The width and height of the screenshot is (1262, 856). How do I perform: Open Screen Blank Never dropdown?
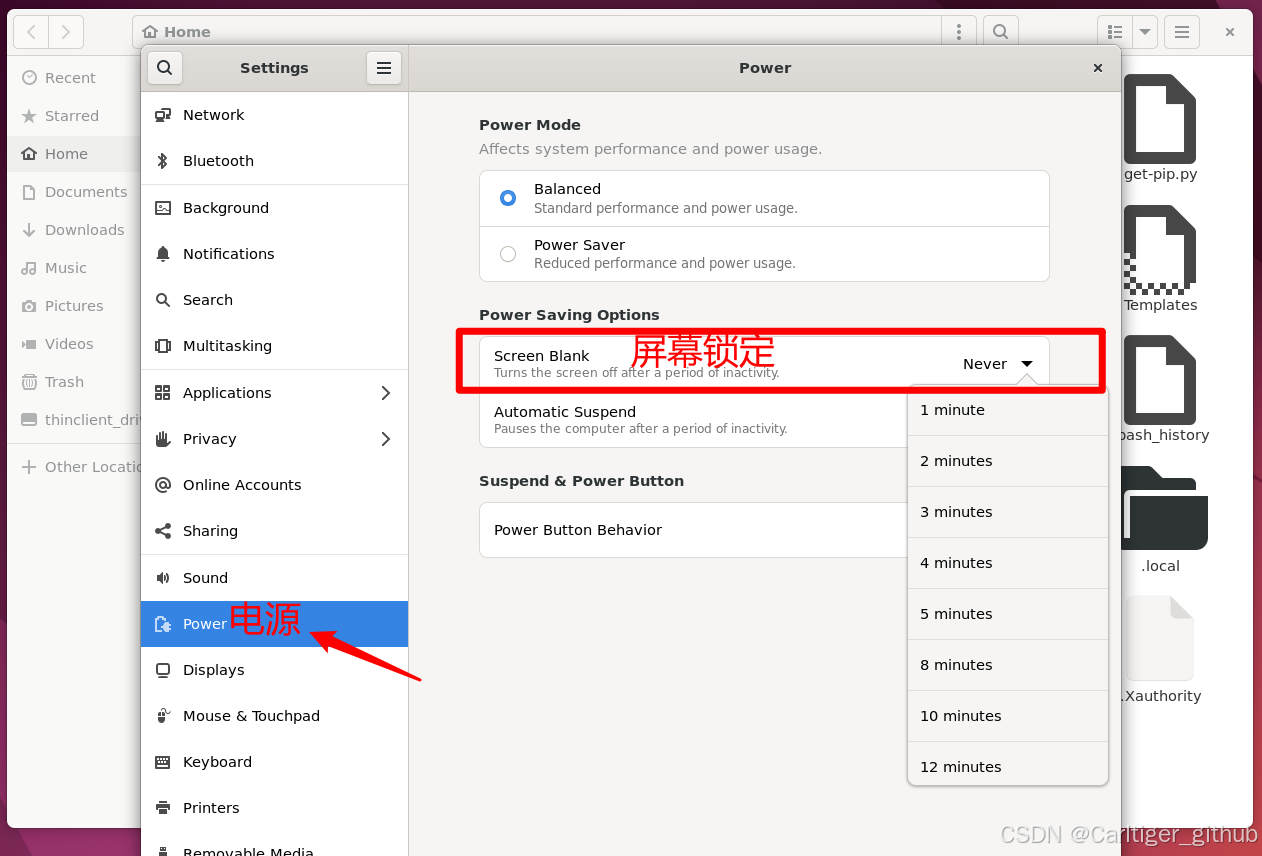997,364
